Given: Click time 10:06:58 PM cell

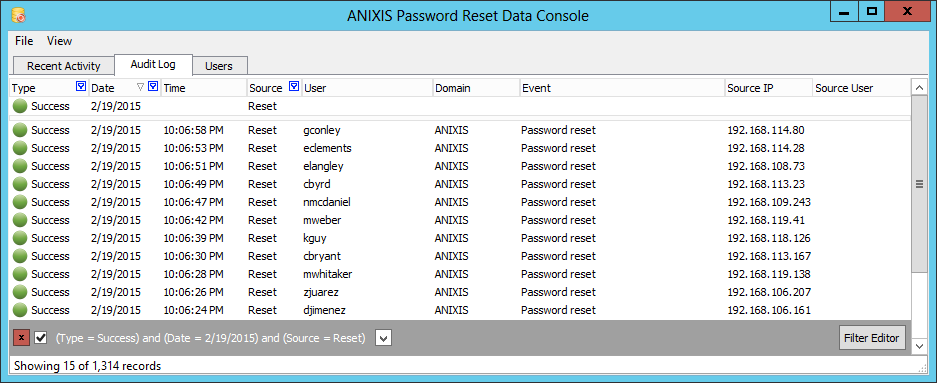Looking at the screenshot, I should pyautogui.click(x=193, y=130).
